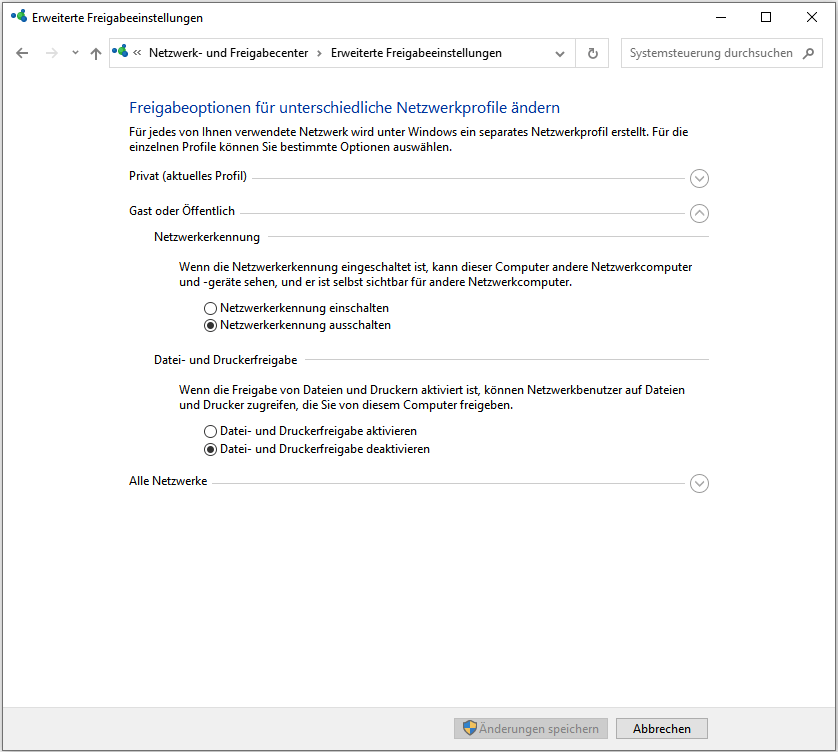Click the Abbrechen button
This screenshot has height=752, width=838.
click(661, 728)
